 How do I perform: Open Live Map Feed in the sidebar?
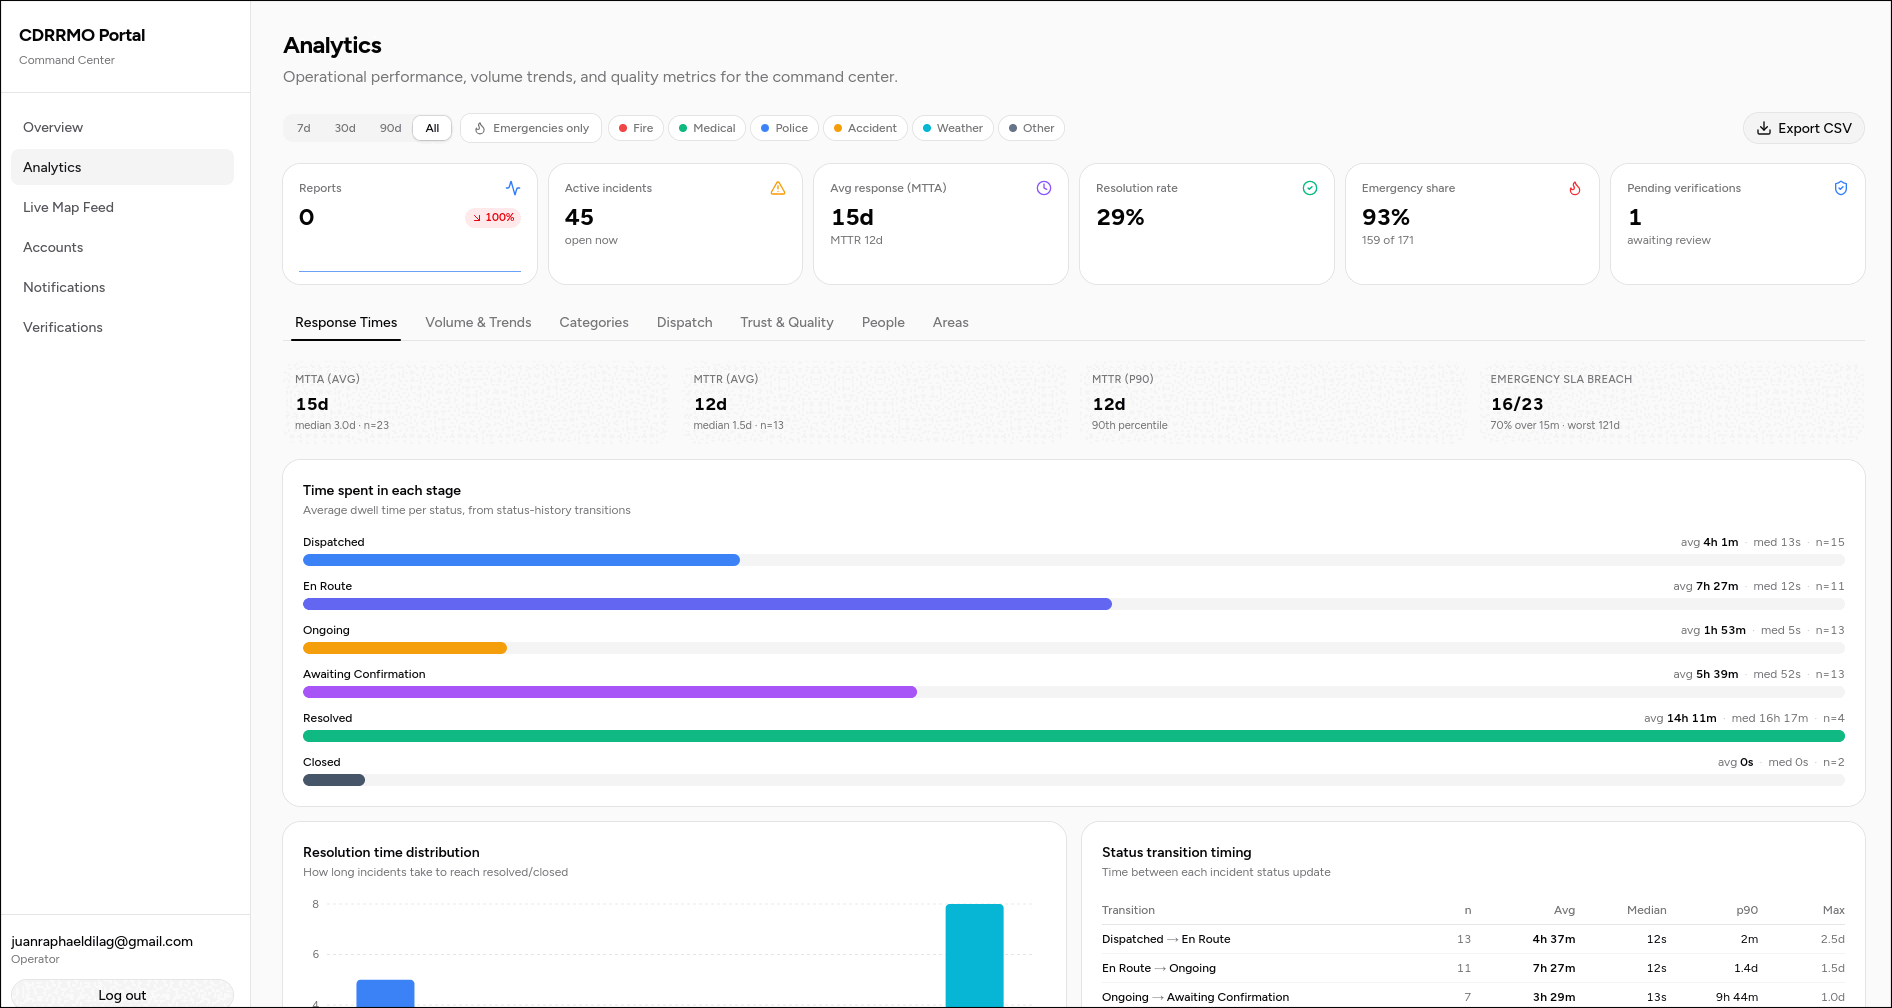click(x=122, y=207)
